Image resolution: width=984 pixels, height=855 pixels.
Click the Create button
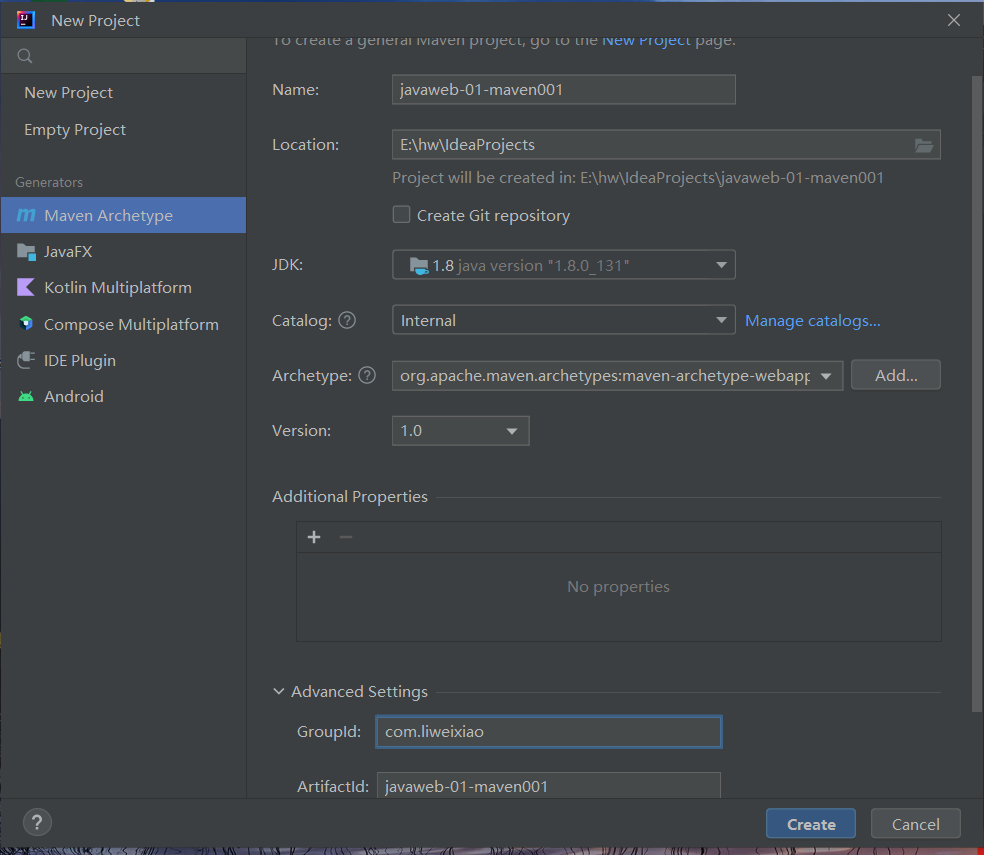(x=811, y=824)
